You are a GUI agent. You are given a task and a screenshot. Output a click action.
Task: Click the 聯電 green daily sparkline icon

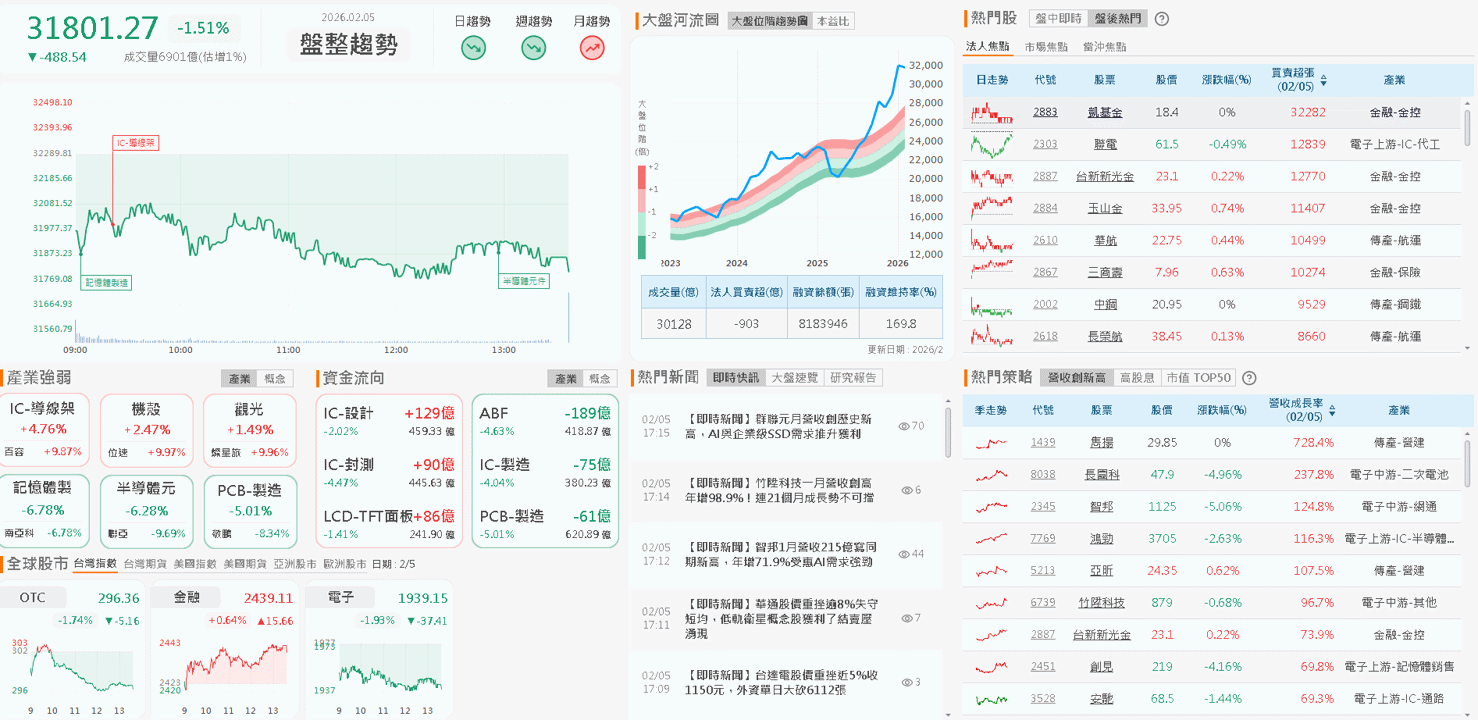[x=991, y=145]
